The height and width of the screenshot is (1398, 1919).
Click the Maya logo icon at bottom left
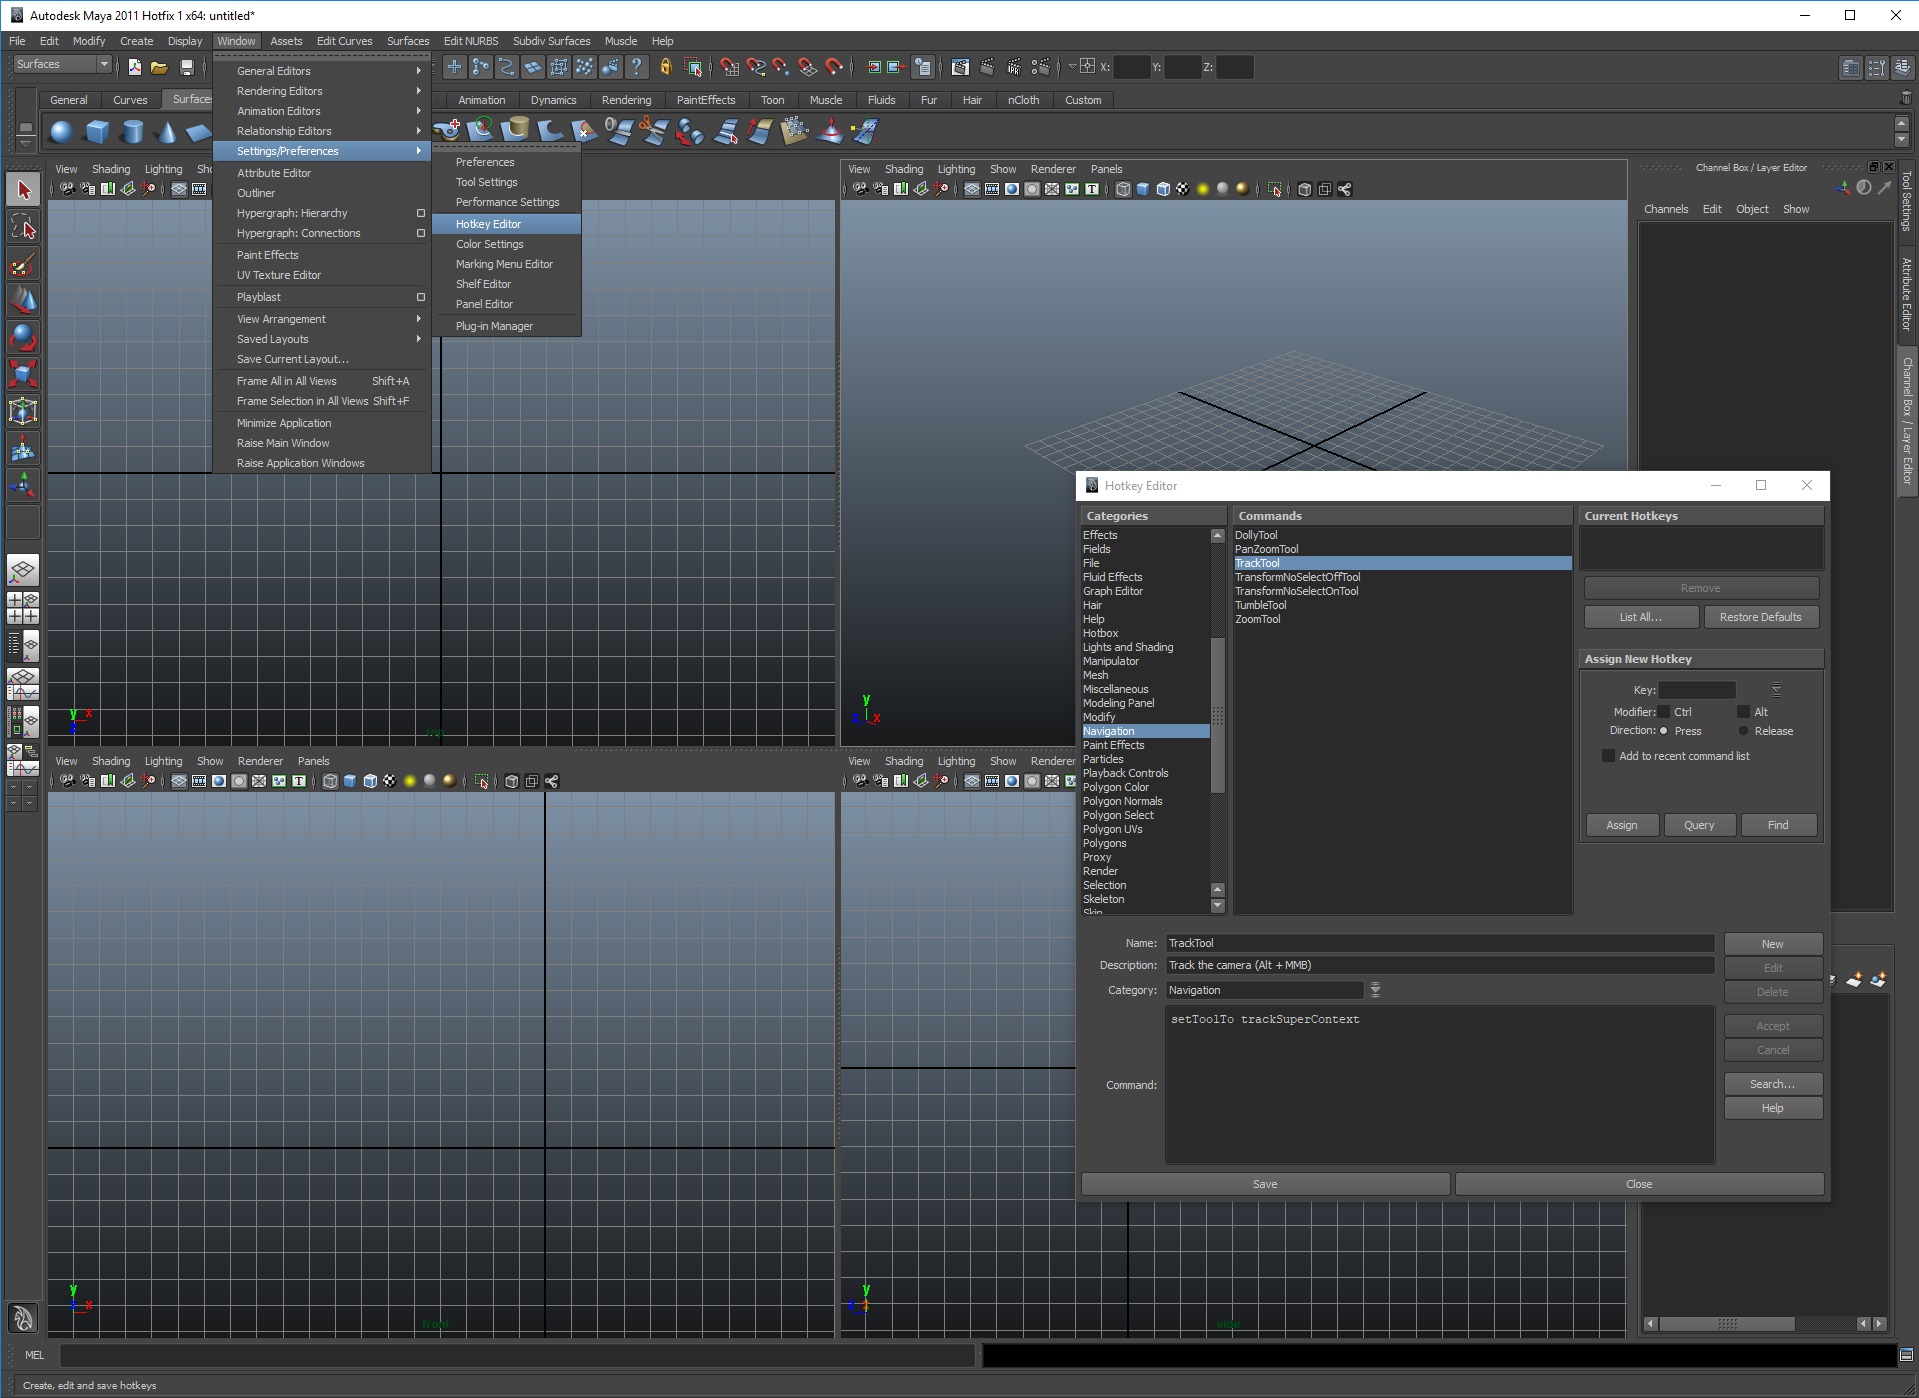pyautogui.click(x=23, y=1318)
